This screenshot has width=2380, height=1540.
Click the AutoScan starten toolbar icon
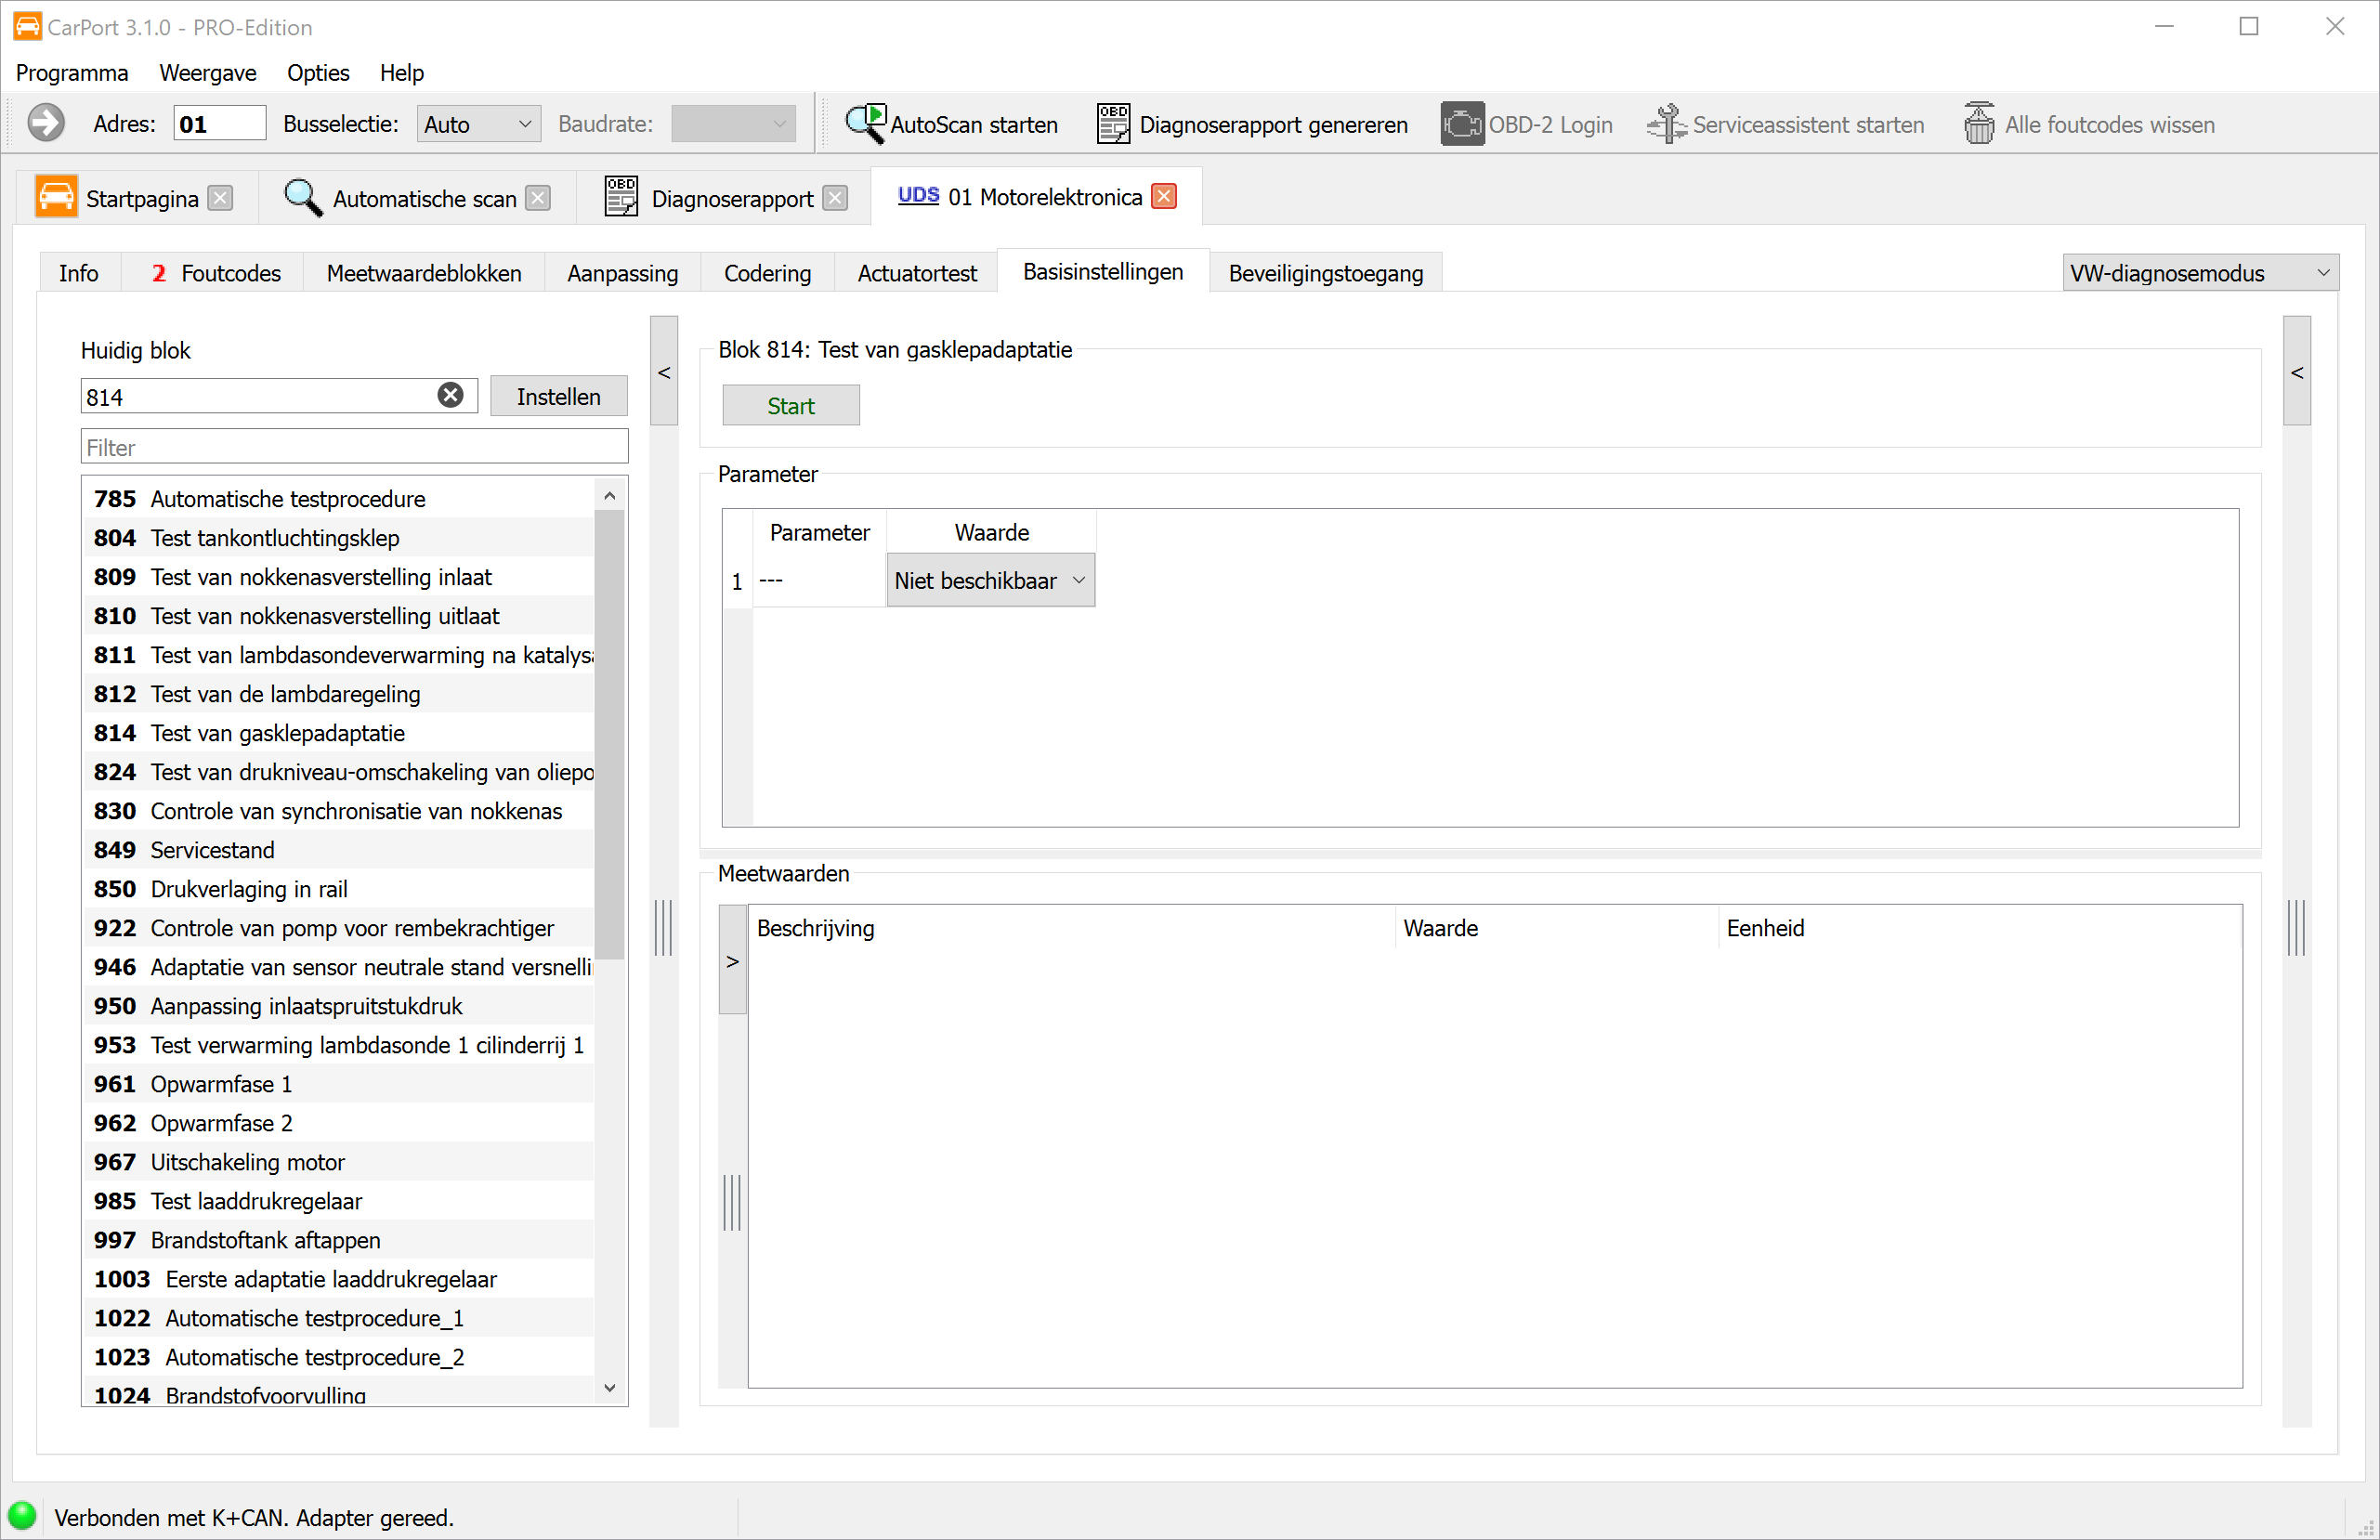click(866, 124)
